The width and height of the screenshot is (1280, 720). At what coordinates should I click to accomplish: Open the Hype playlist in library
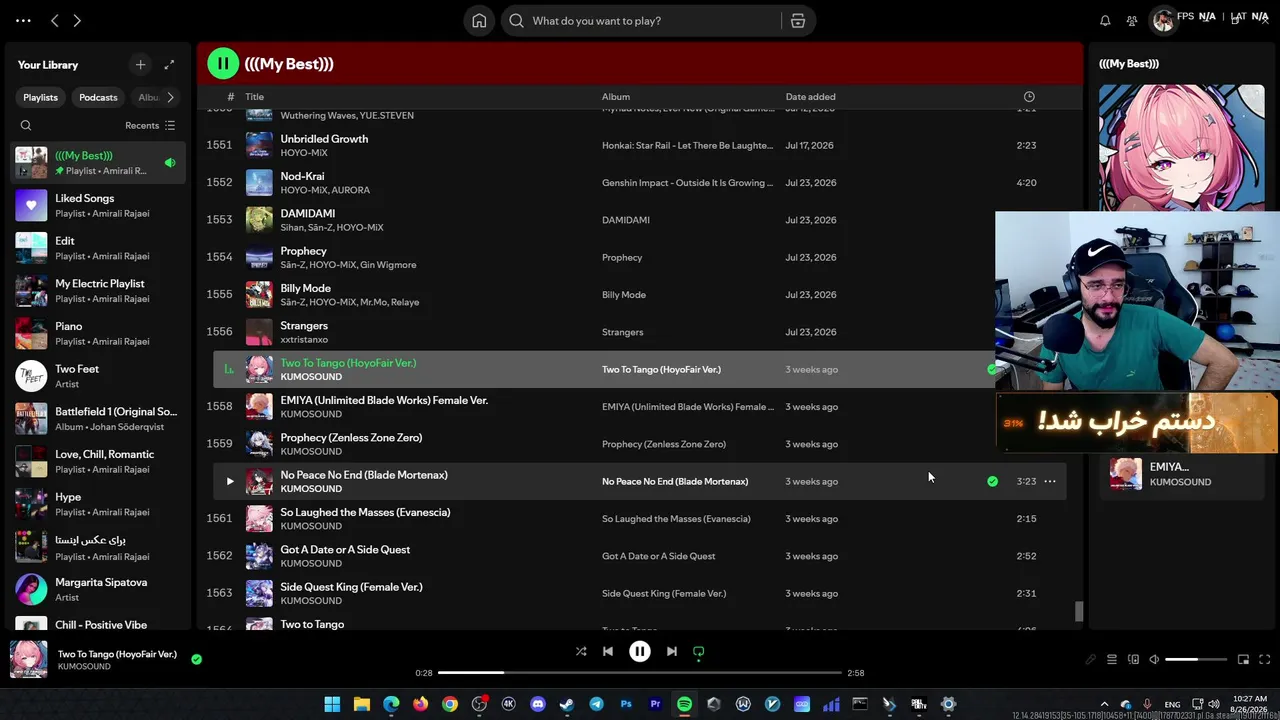(96, 504)
